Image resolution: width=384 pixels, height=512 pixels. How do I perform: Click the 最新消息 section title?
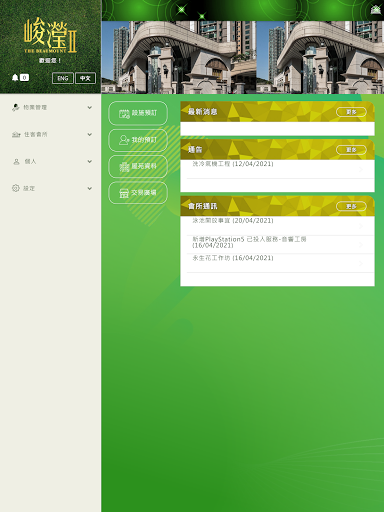point(203,112)
